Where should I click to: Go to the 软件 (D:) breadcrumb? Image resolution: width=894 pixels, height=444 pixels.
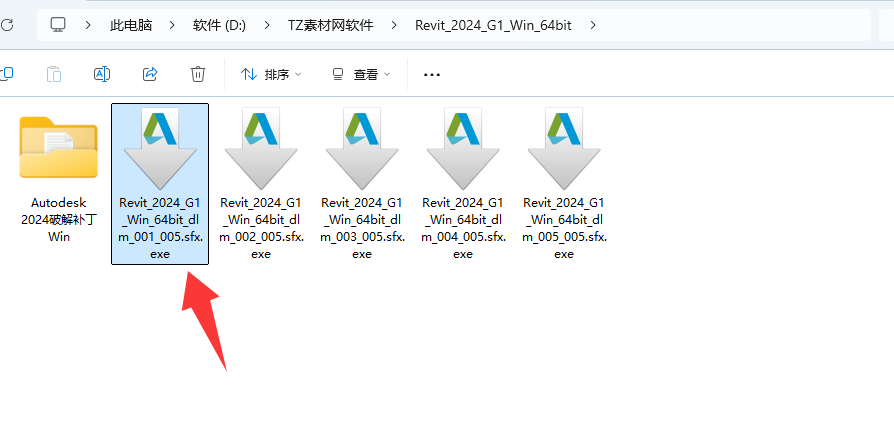(220, 25)
